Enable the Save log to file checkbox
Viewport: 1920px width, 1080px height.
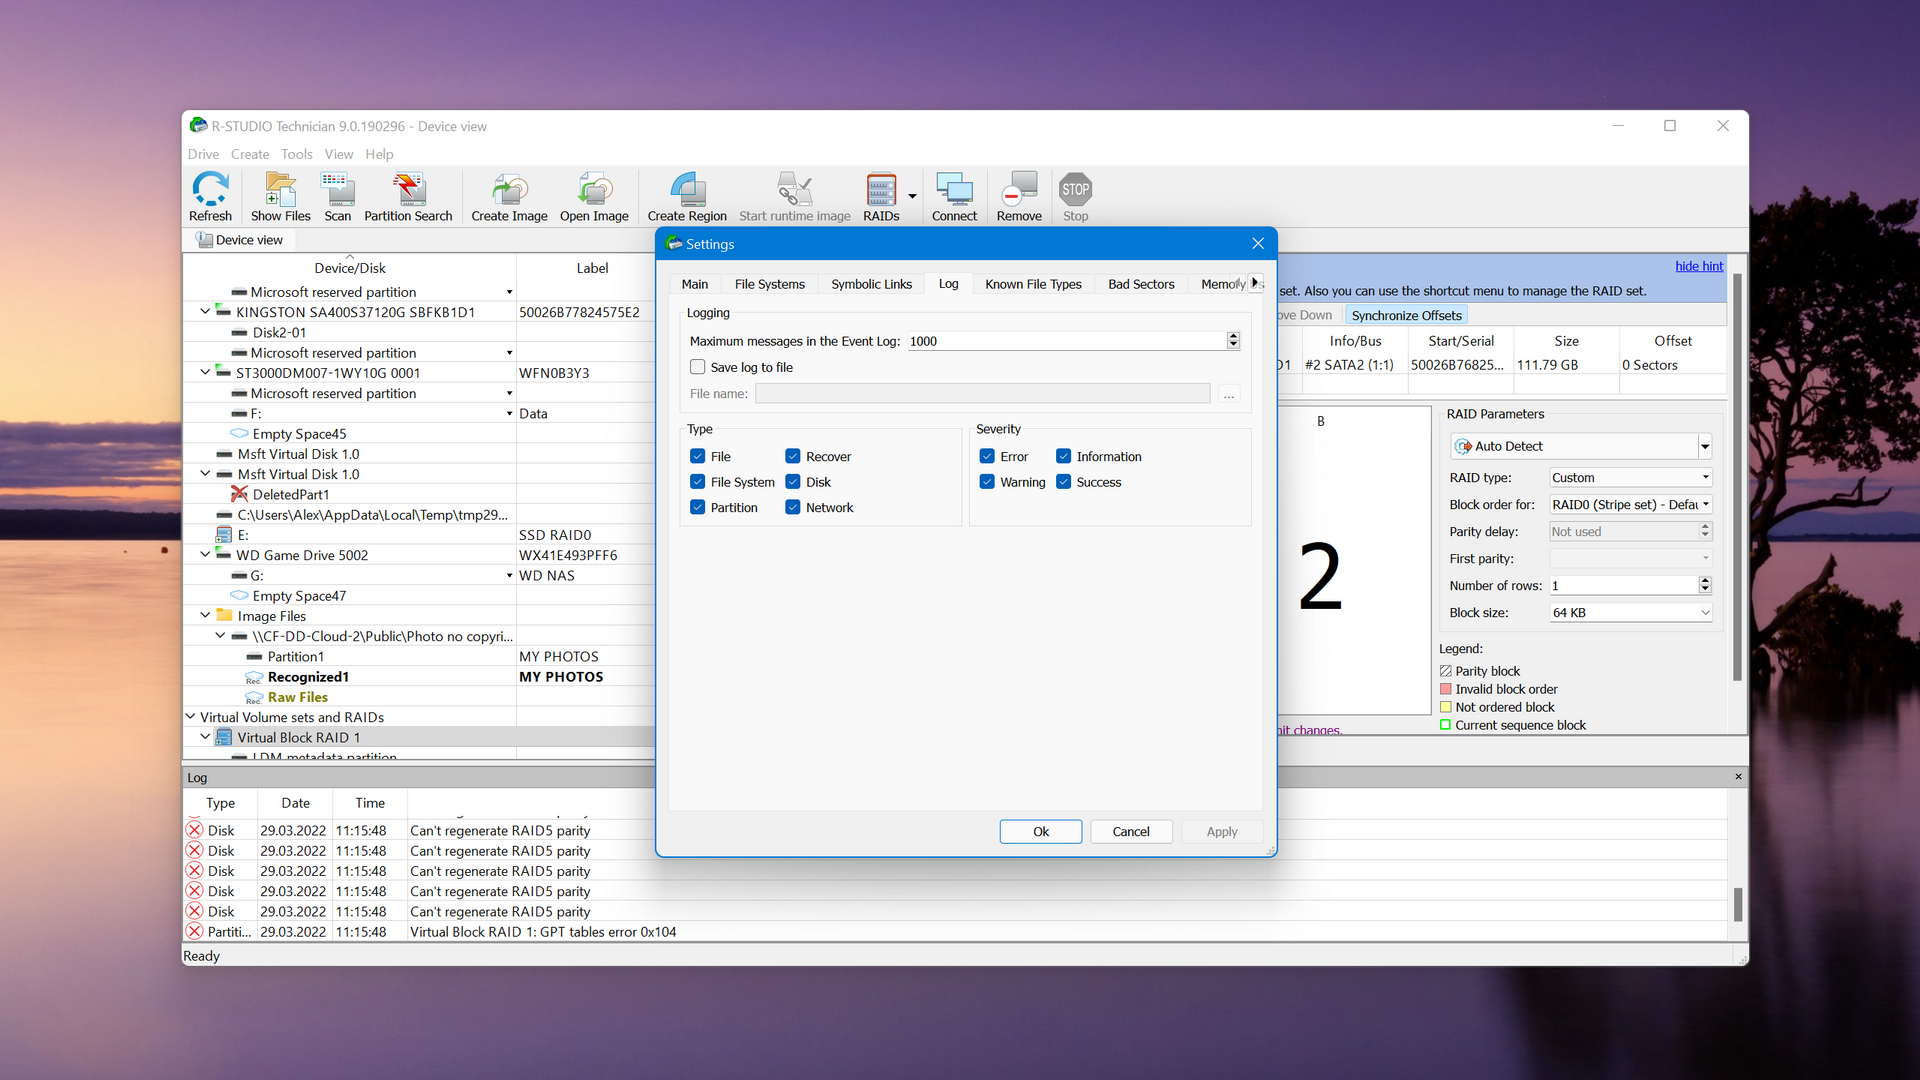[x=698, y=367]
